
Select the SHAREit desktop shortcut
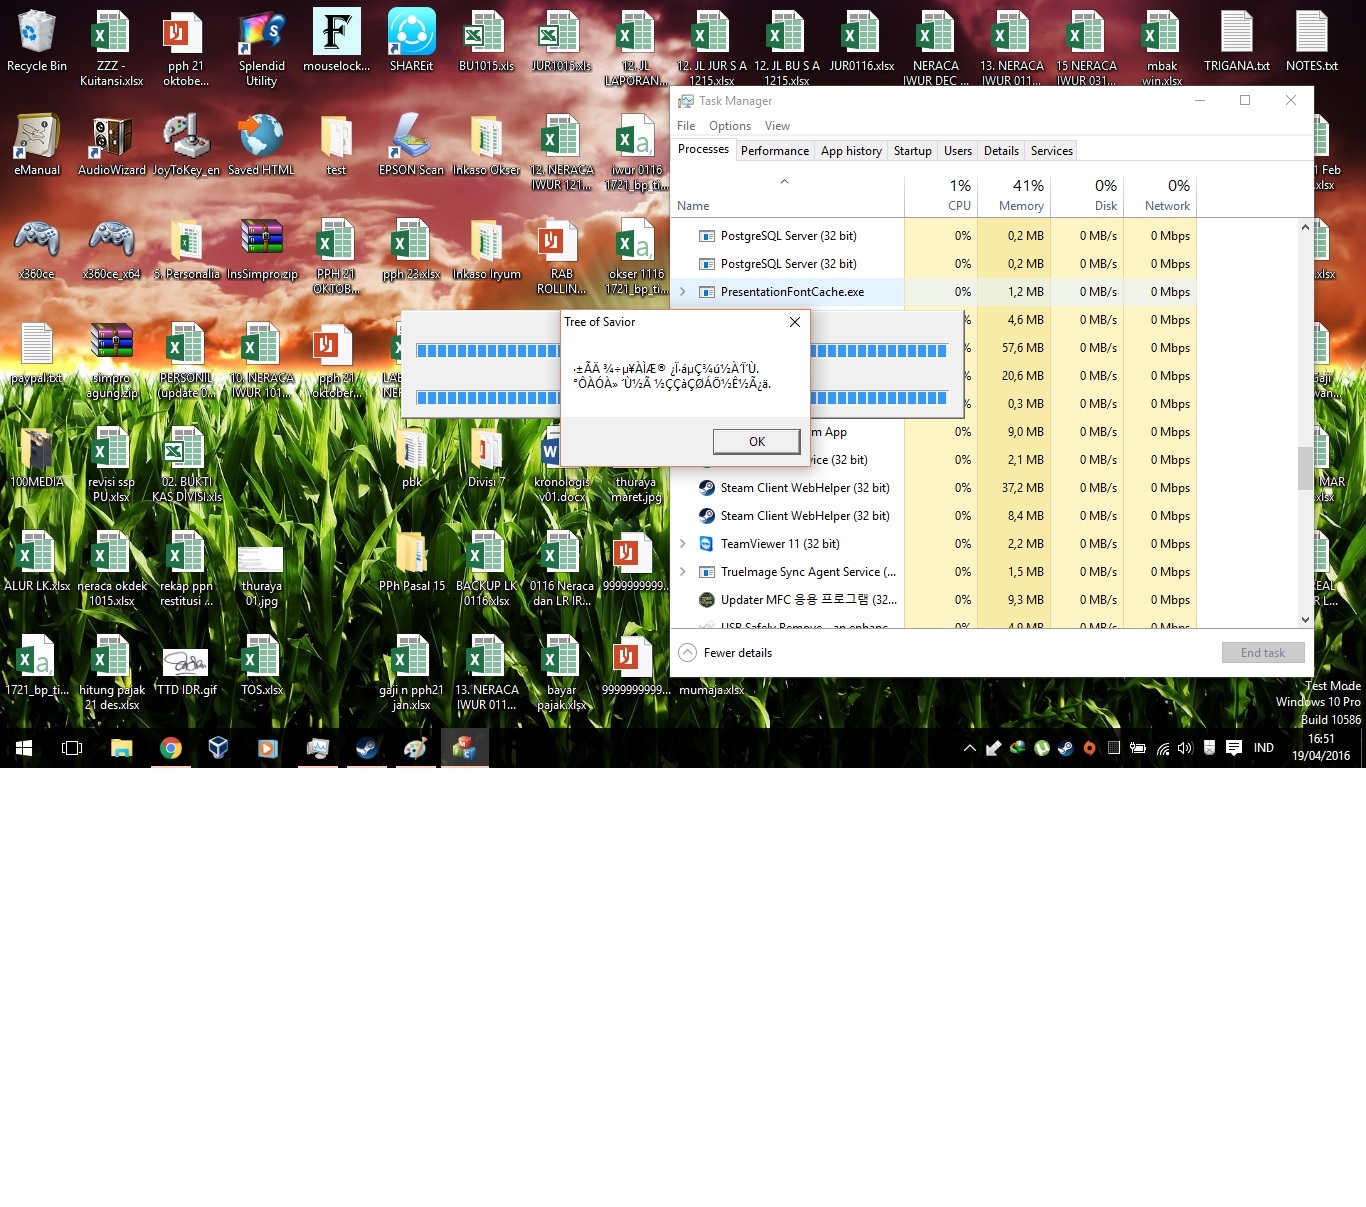click(411, 40)
